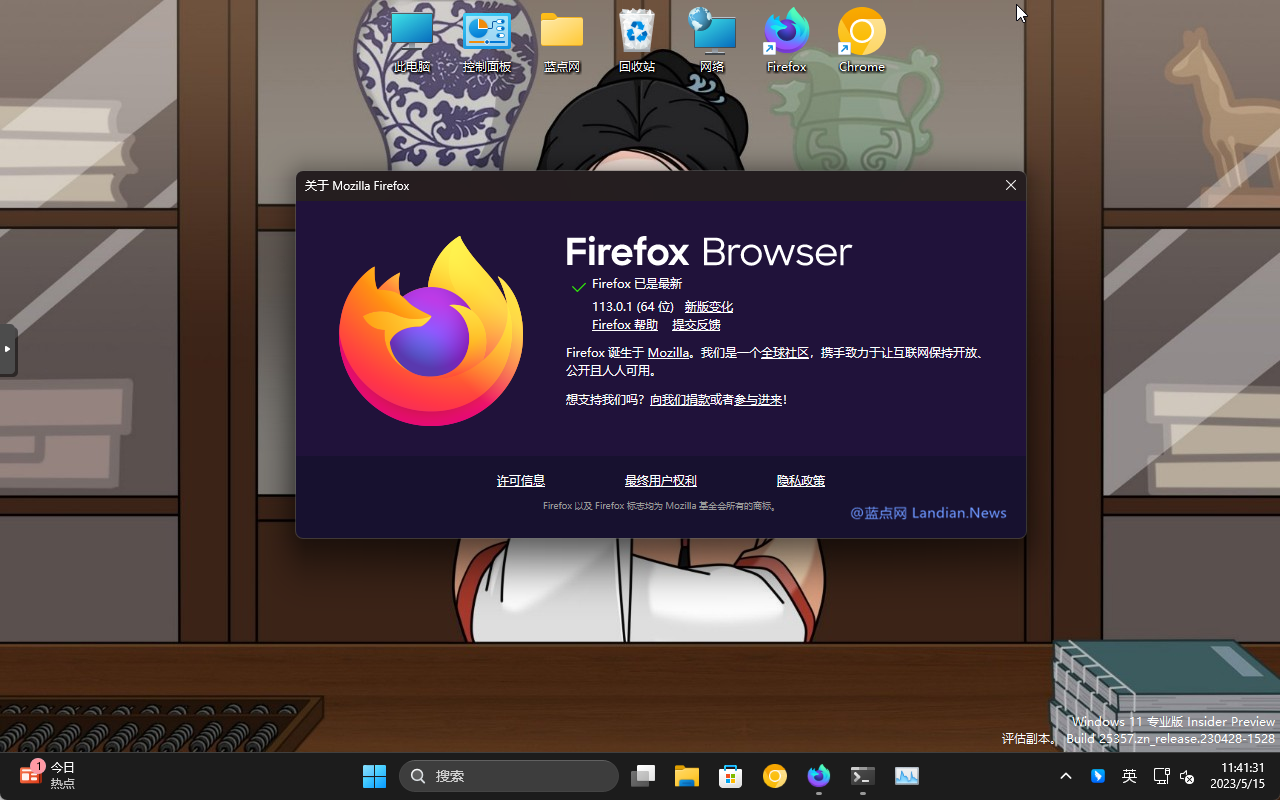Expand the side panel arrow handle
Viewport: 1280px width, 800px height.
[8, 349]
